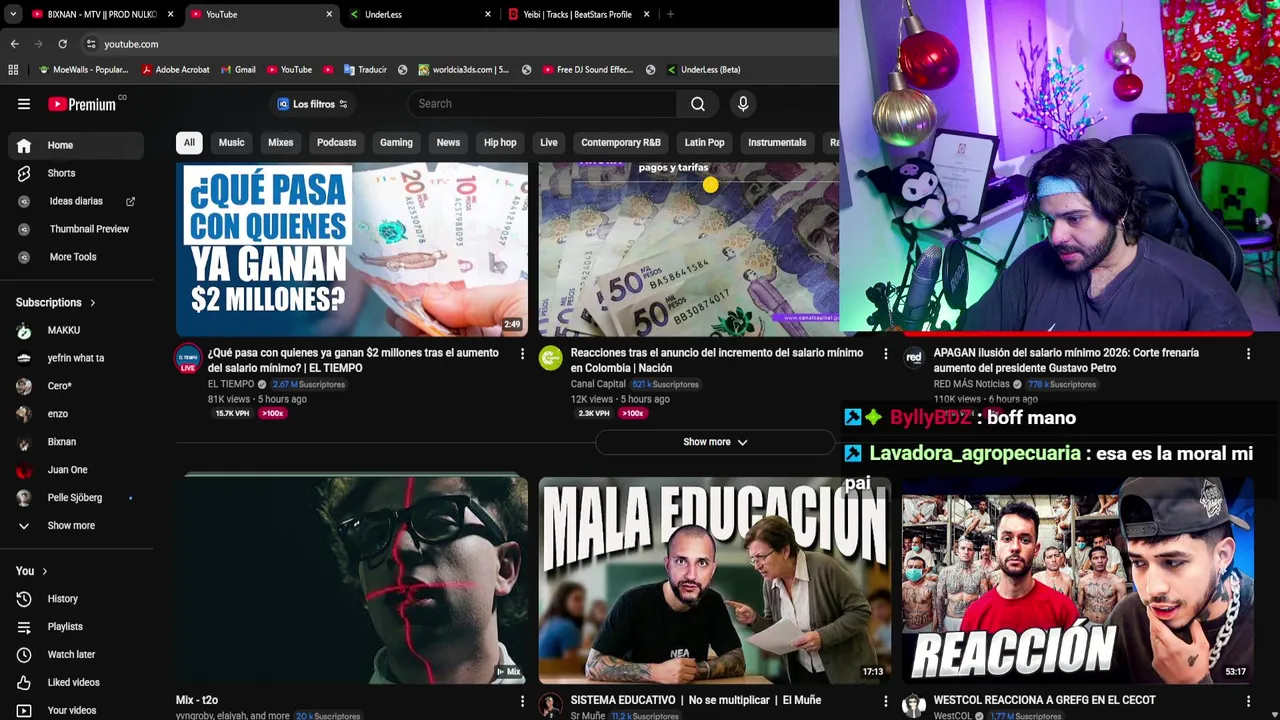Viewport: 1280px width, 720px height.
Task: Open the Mix - t2o thumbnail
Action: [x=352, y=581]
